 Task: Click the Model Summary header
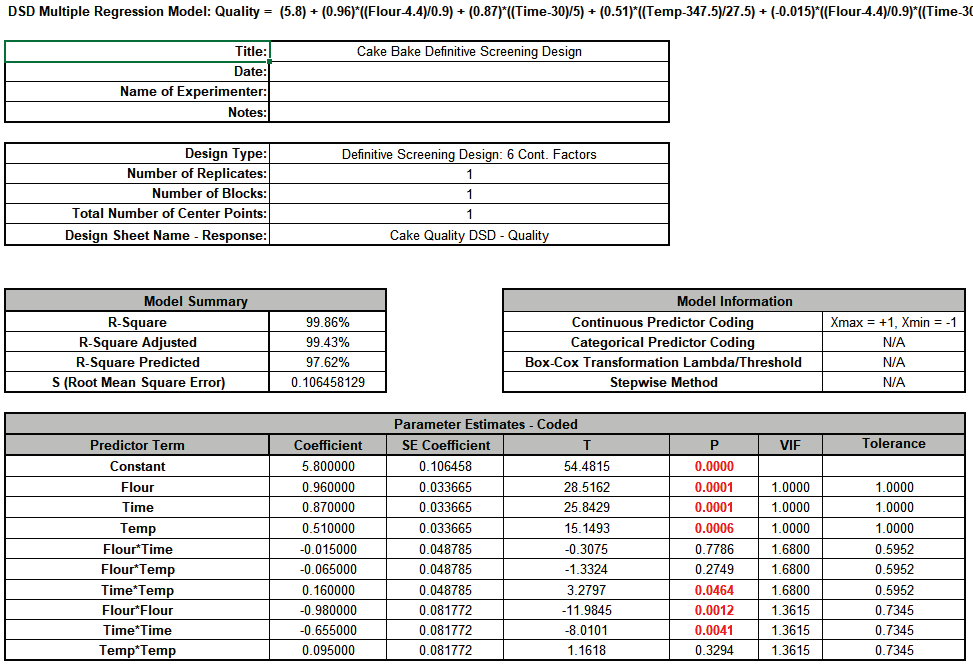click(195, 301)
